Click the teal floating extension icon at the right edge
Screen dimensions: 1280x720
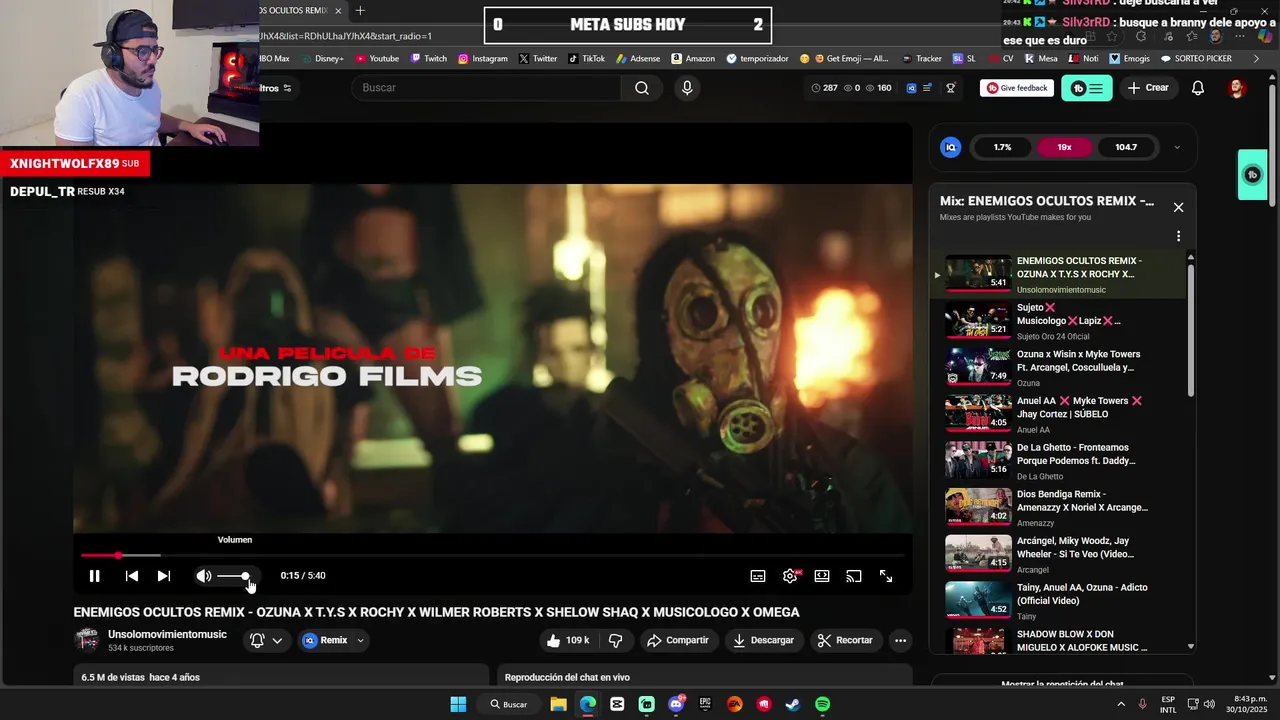pyautogui.click(x=1252, y=175)
